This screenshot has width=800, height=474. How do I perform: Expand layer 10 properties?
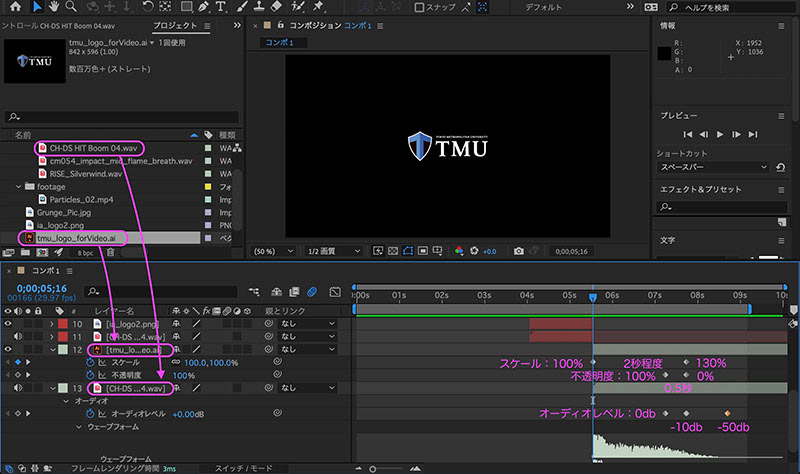pyautogui.click(x=52, y=323)
